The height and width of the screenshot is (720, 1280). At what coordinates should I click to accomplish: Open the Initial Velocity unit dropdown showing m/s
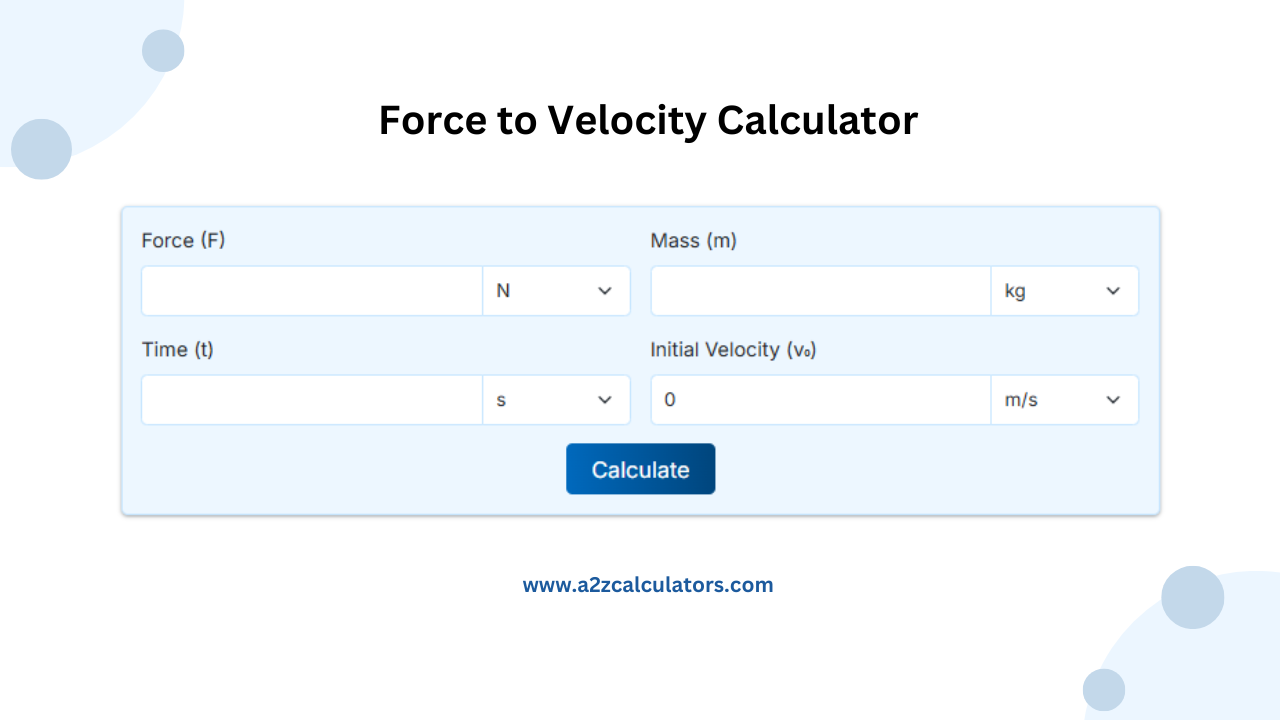[1065, 399]
